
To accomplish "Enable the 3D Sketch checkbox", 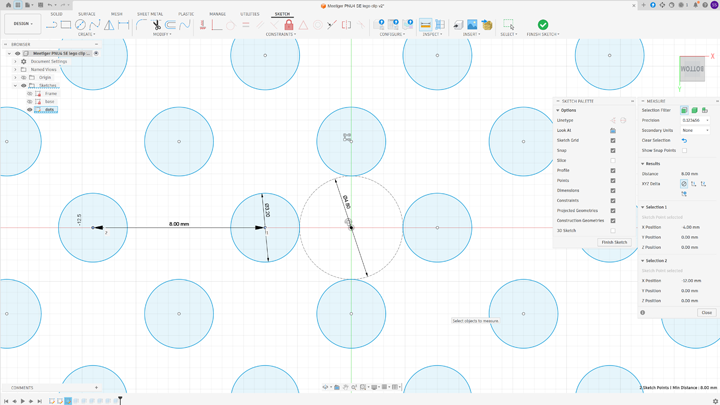I will point(613,231).
